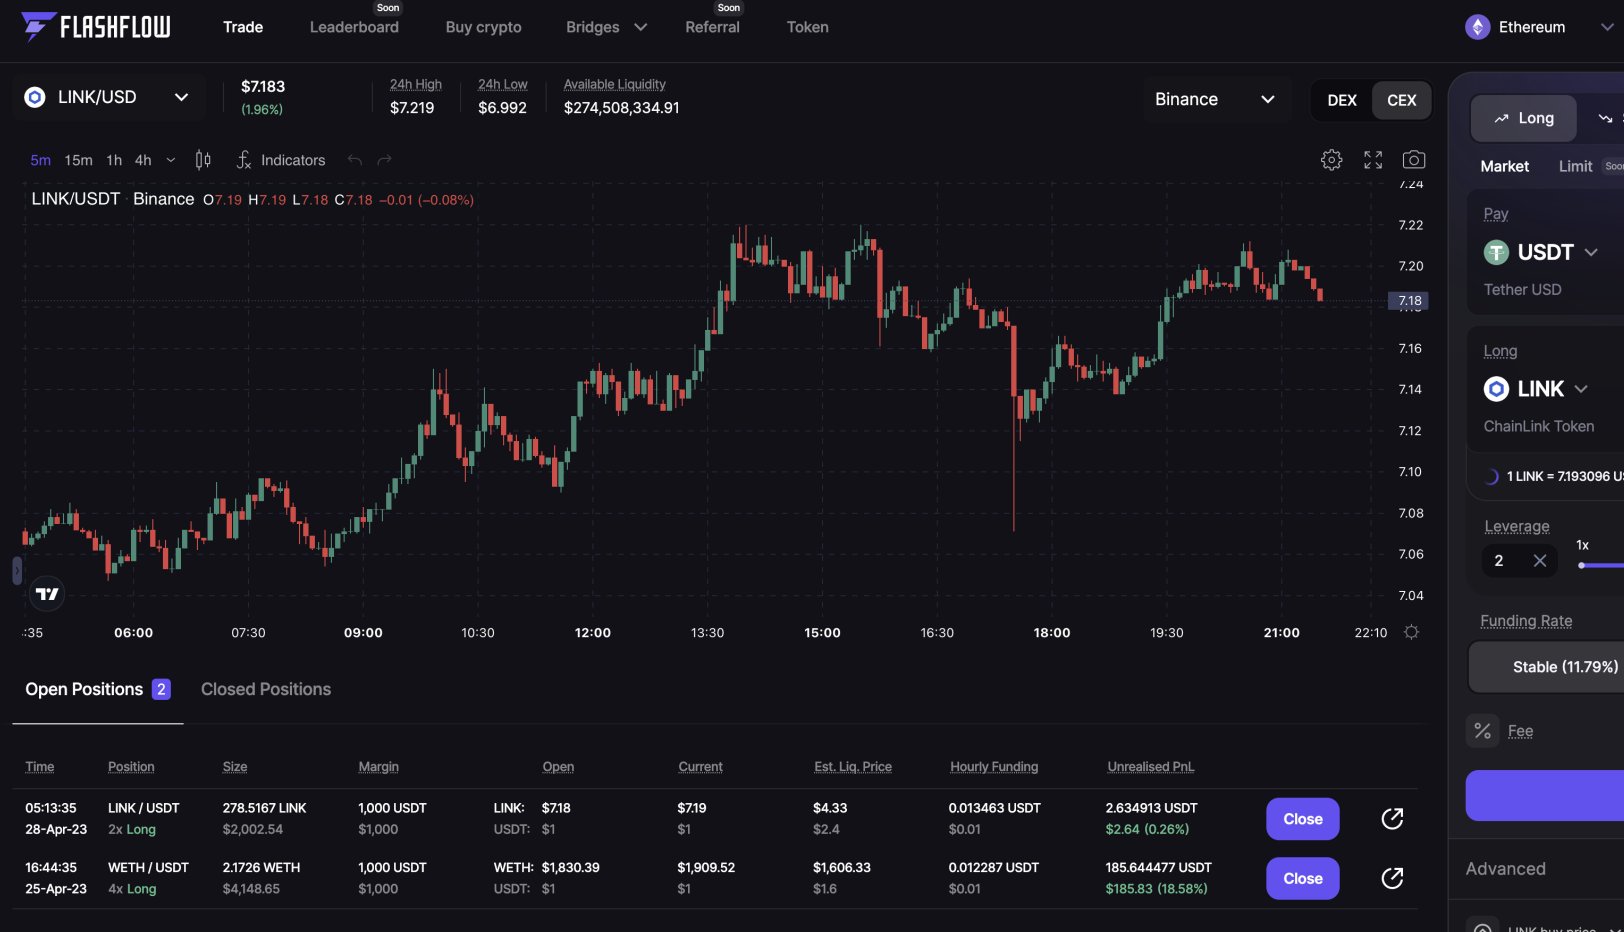The height and width of the screenshot is (932, 1624).
Task: Take a chart snapshot using the camera icon
Action: [x=1413, y=159]
